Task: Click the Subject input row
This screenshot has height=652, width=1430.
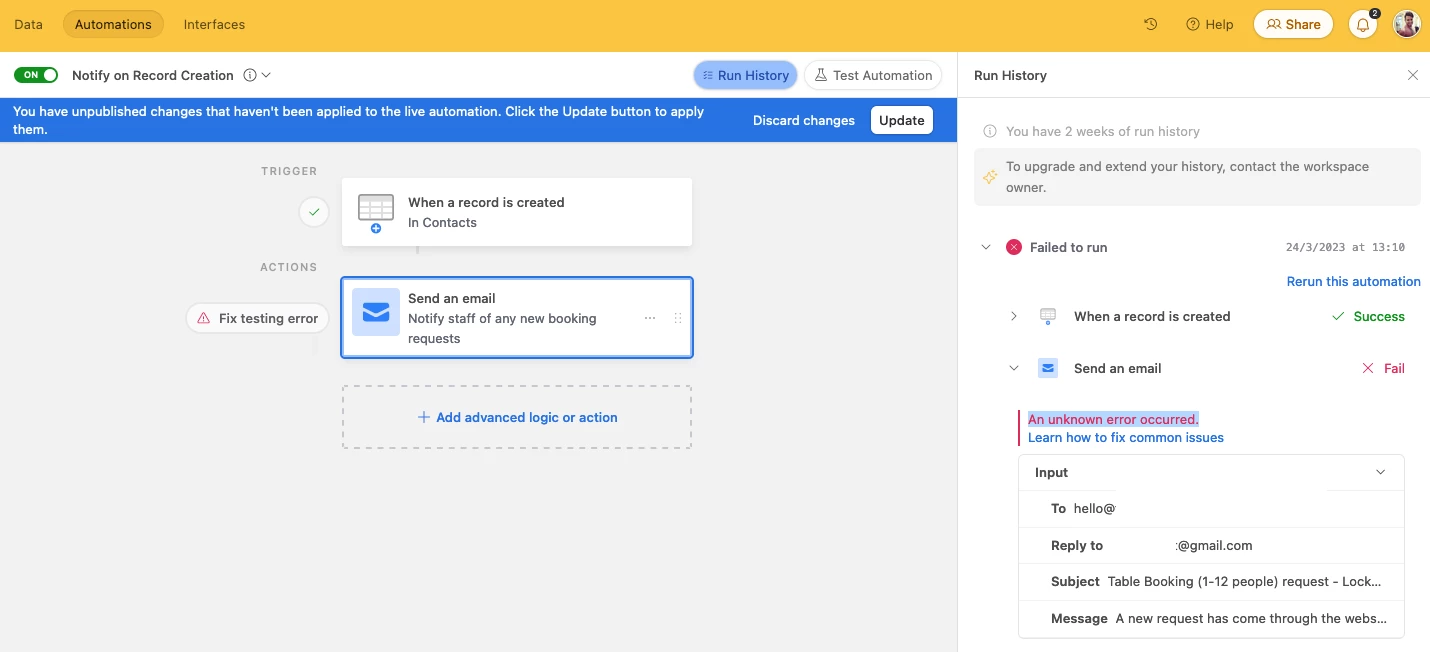Action: [1211, 581]
